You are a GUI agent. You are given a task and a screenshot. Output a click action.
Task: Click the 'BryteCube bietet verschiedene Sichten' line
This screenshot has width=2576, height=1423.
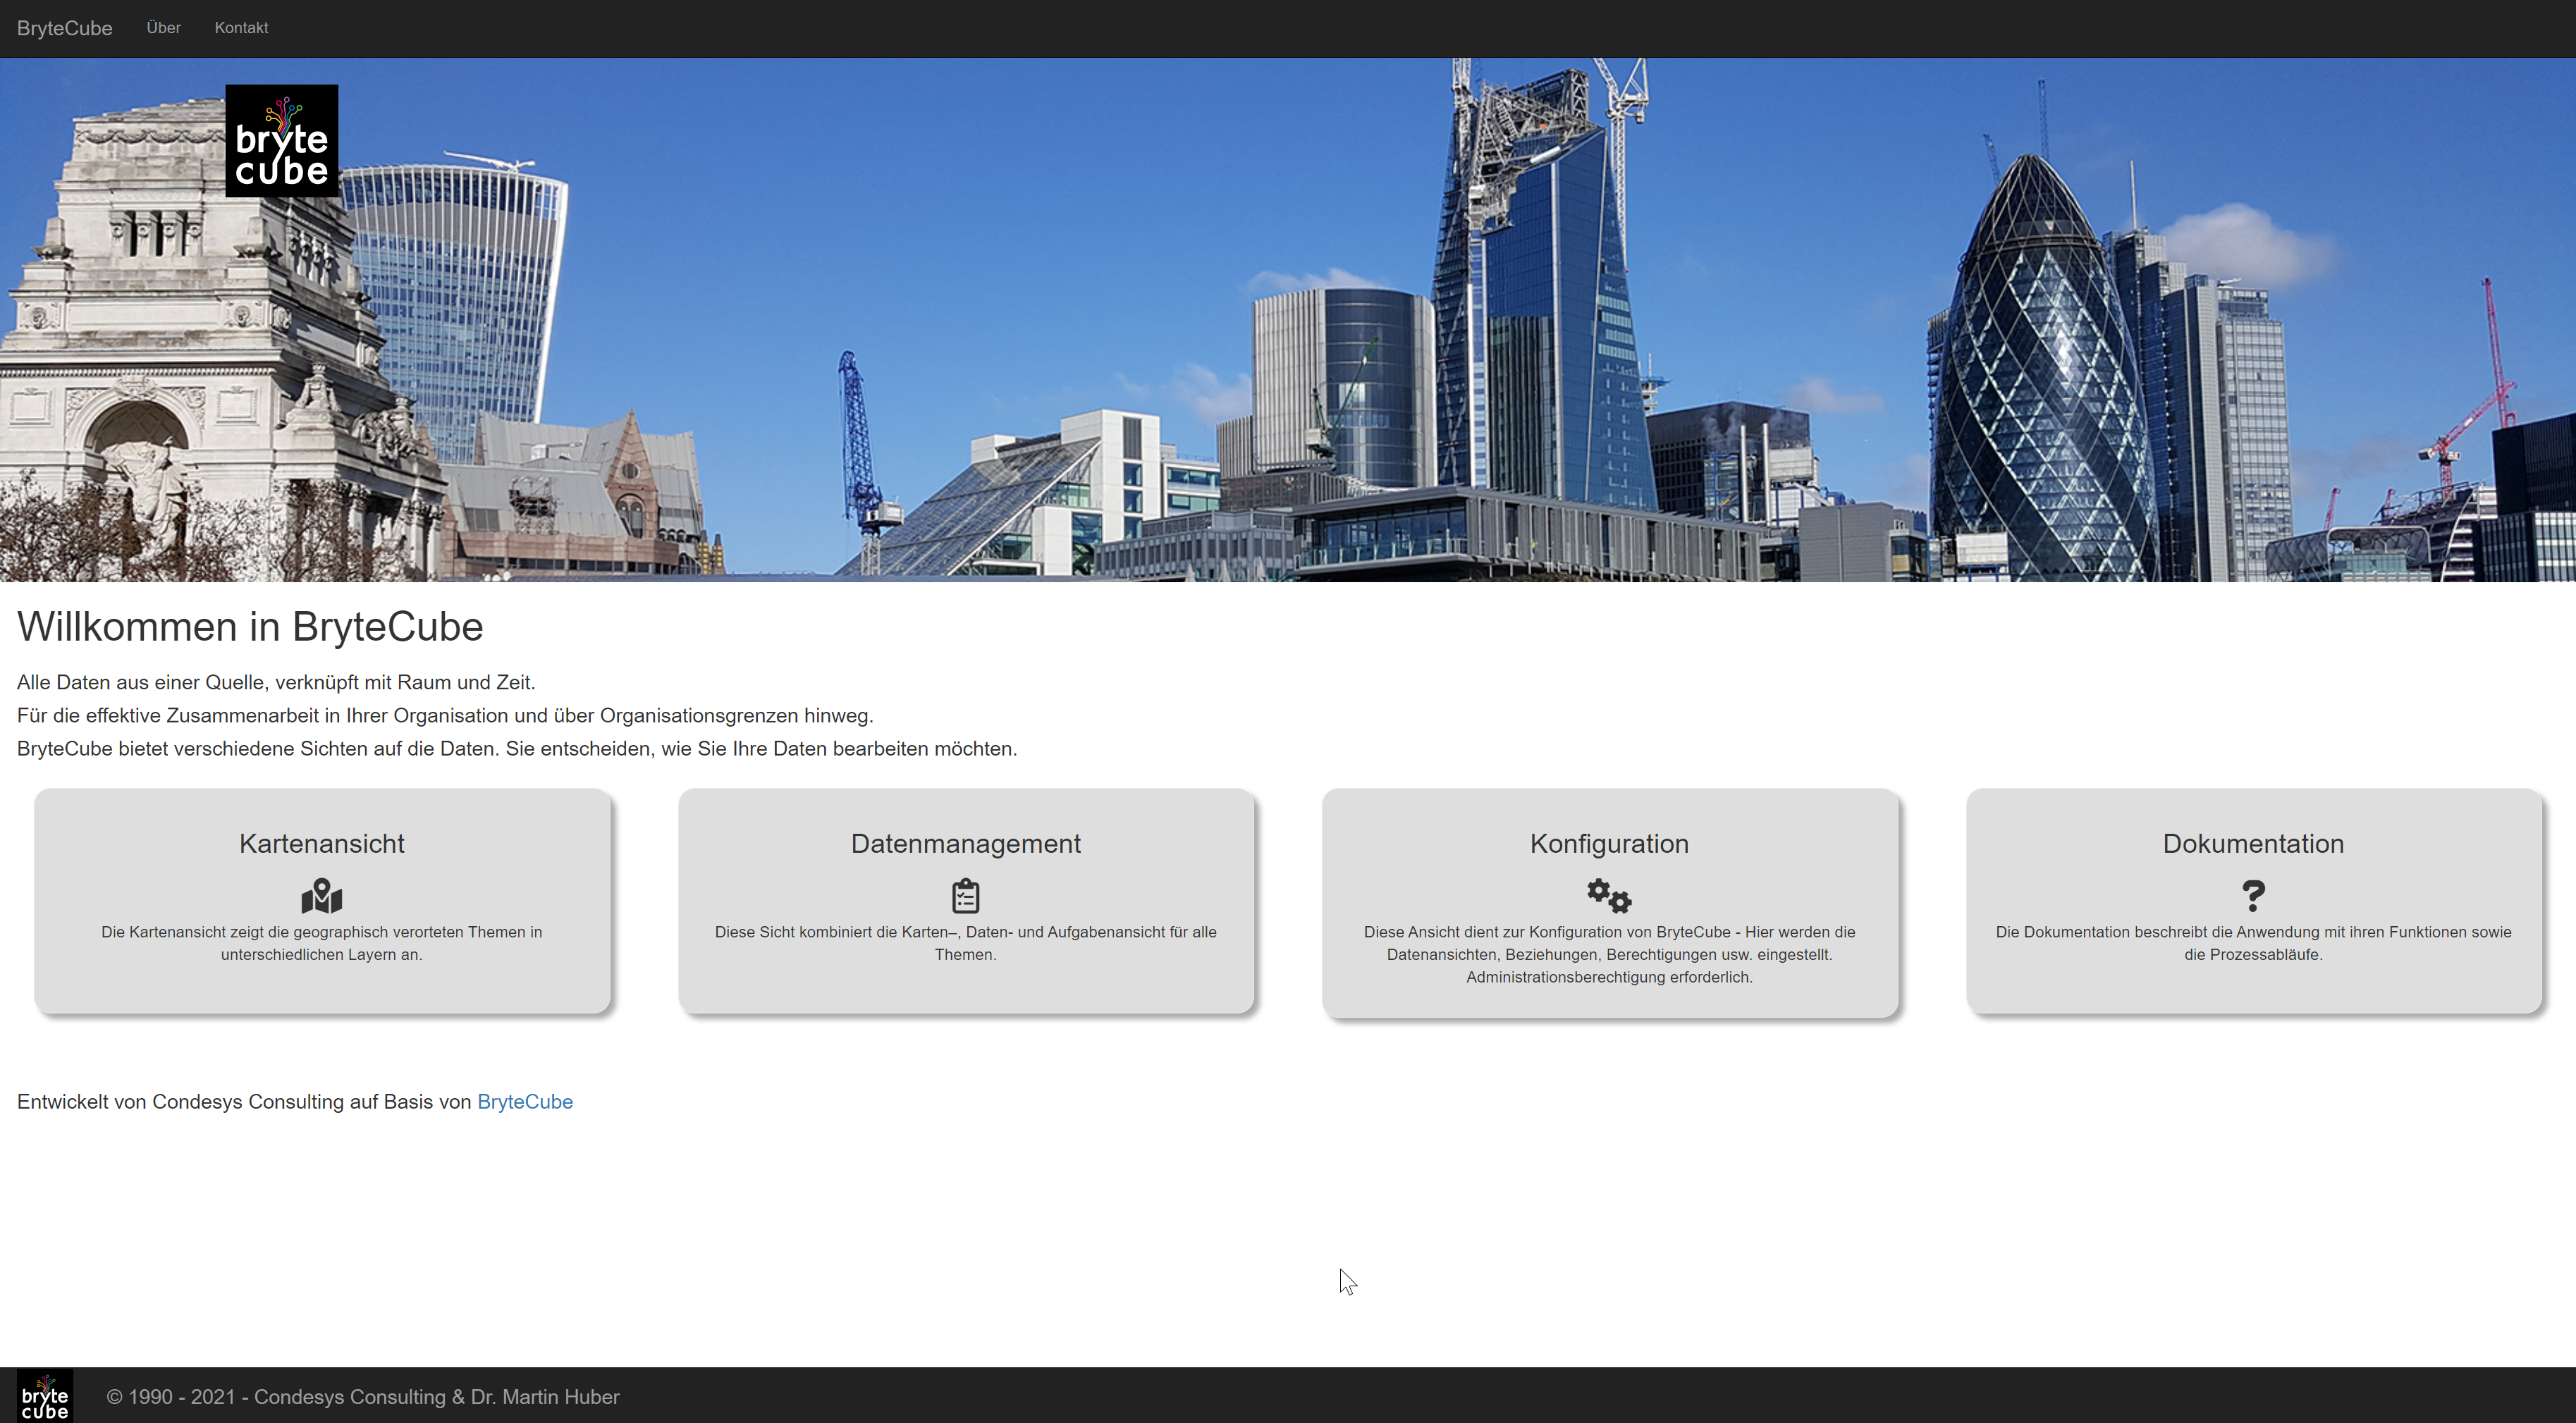point(517,749)
